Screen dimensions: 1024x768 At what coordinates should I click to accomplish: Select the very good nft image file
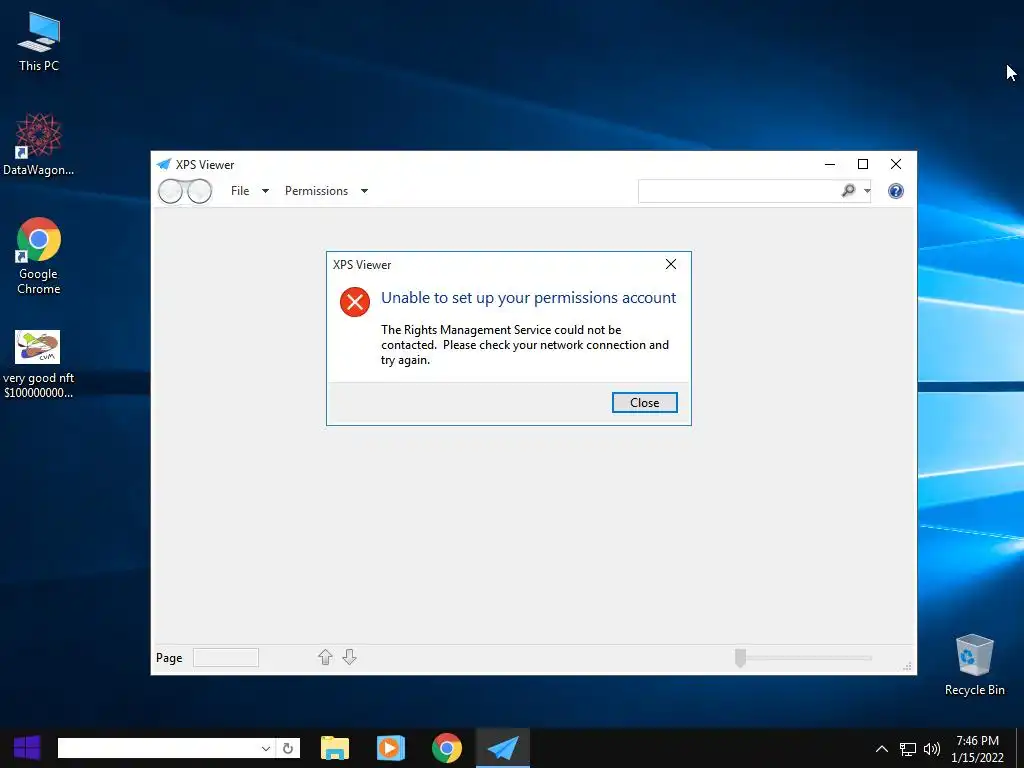pyautogui.click(x=39, y=364)
